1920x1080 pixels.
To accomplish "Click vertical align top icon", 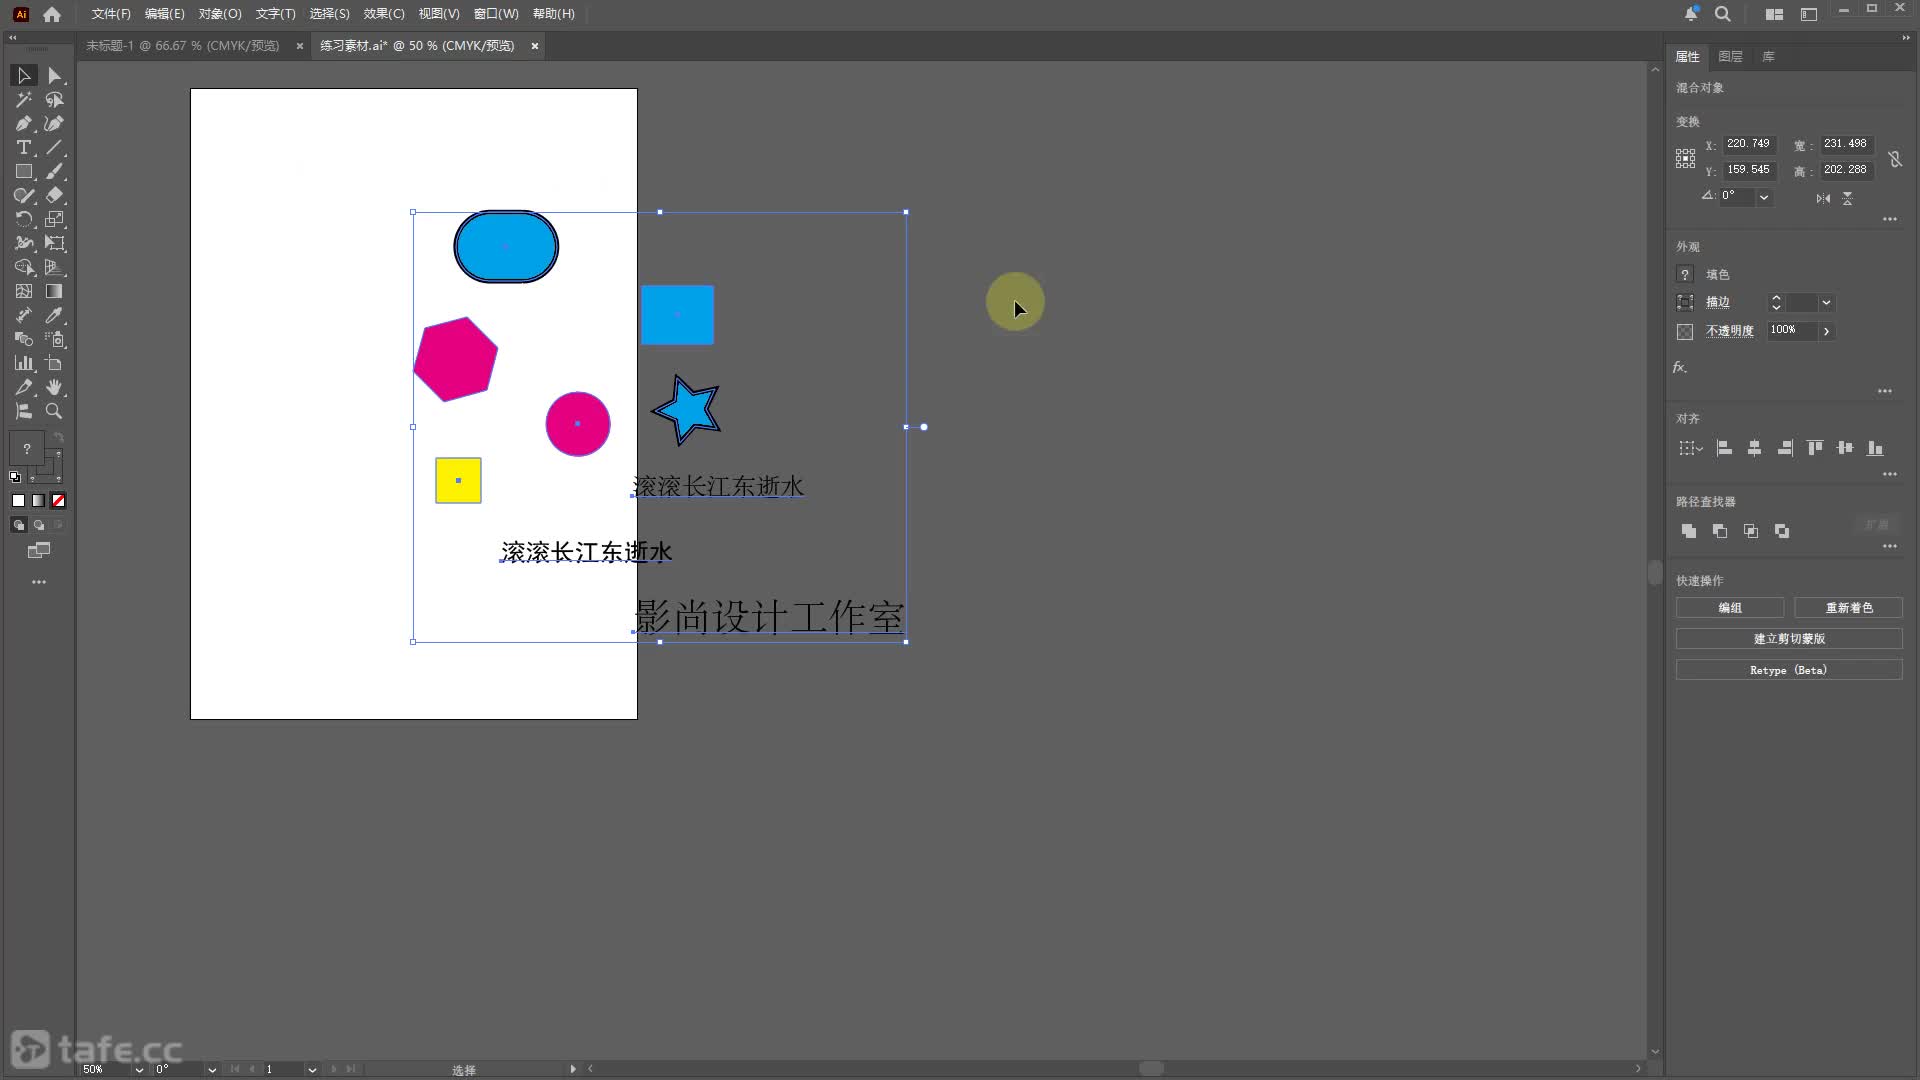I will [1815, 449].
